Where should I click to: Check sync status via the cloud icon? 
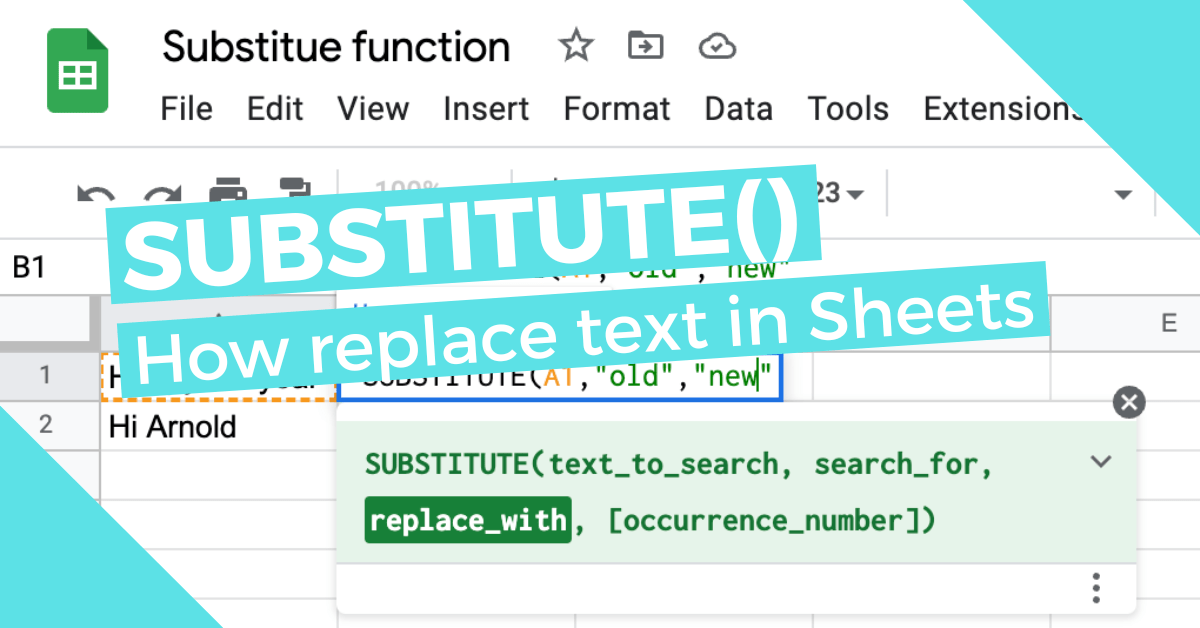[x=716, y=46]
